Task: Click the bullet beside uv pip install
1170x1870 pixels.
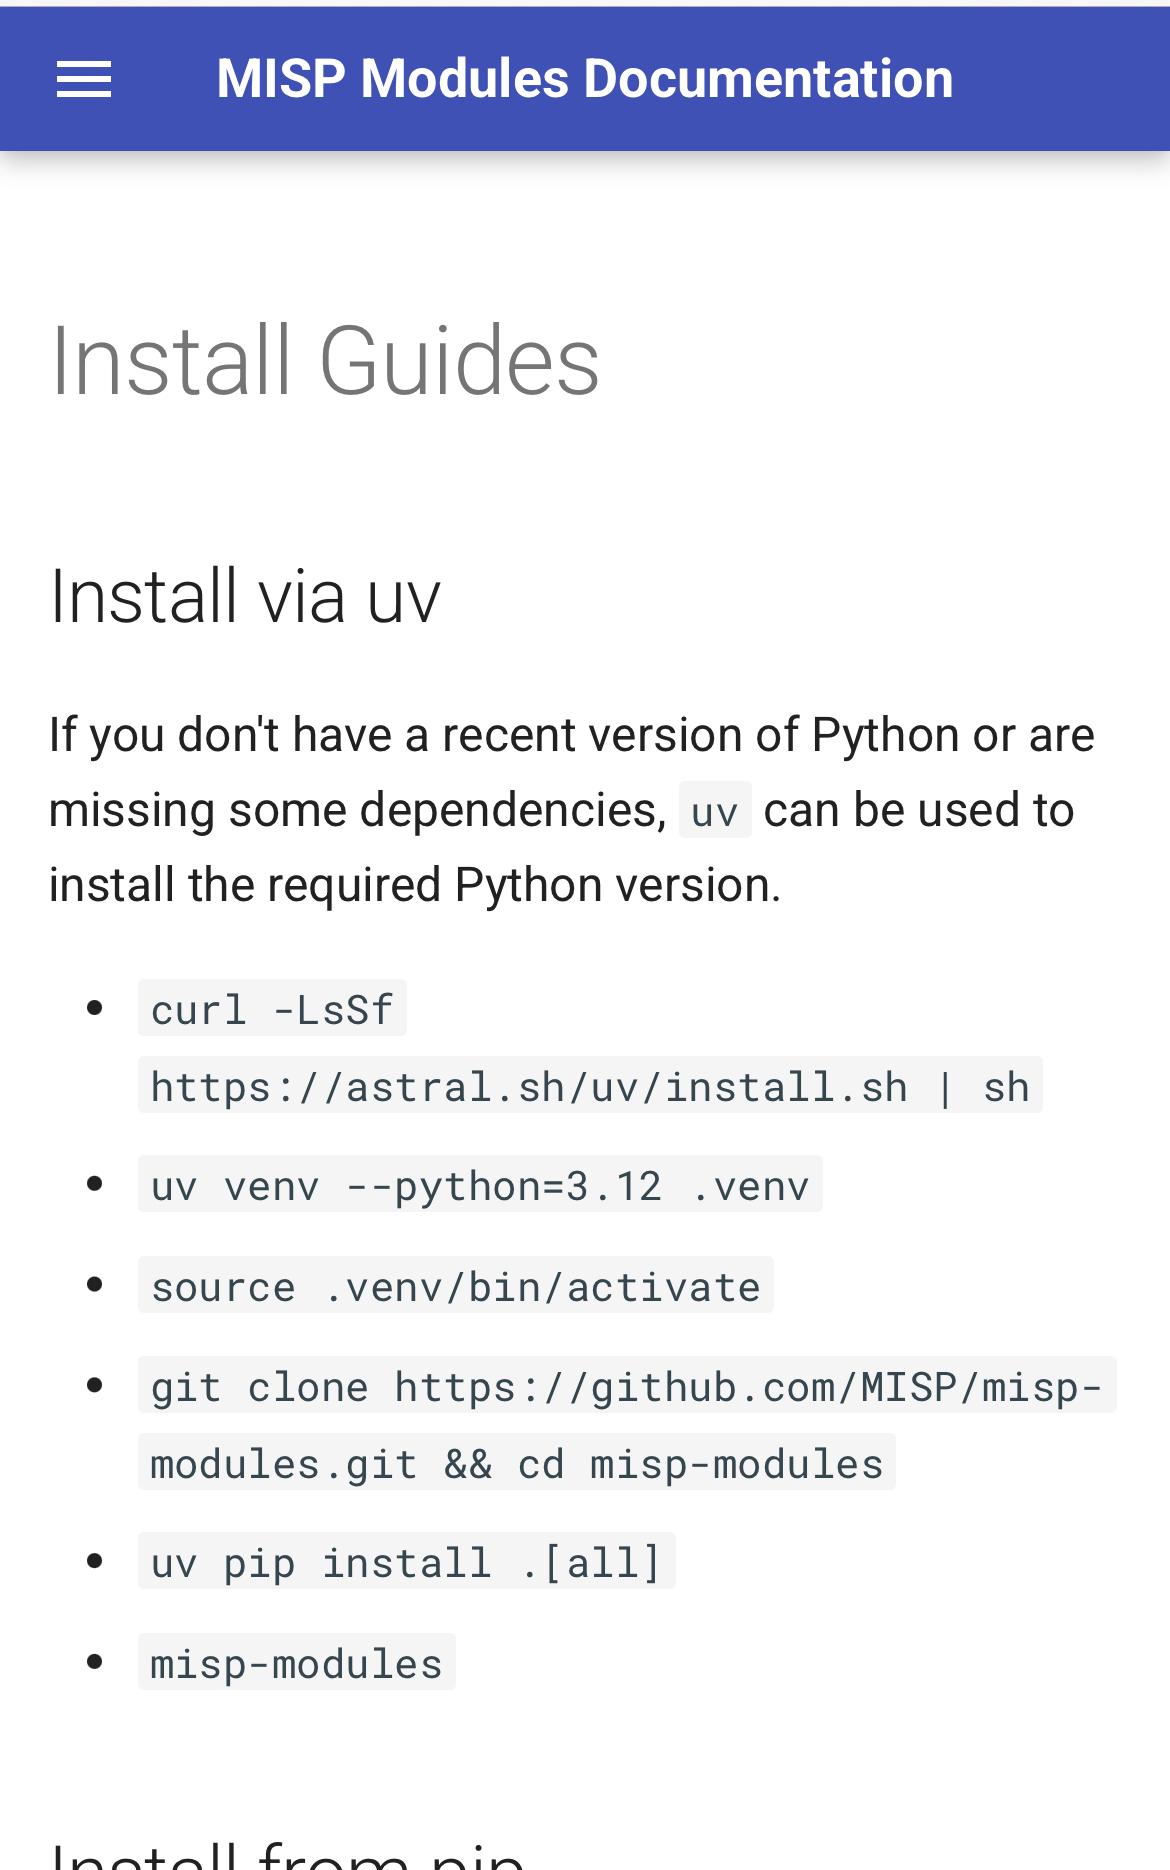Action: coord(96,1561)
